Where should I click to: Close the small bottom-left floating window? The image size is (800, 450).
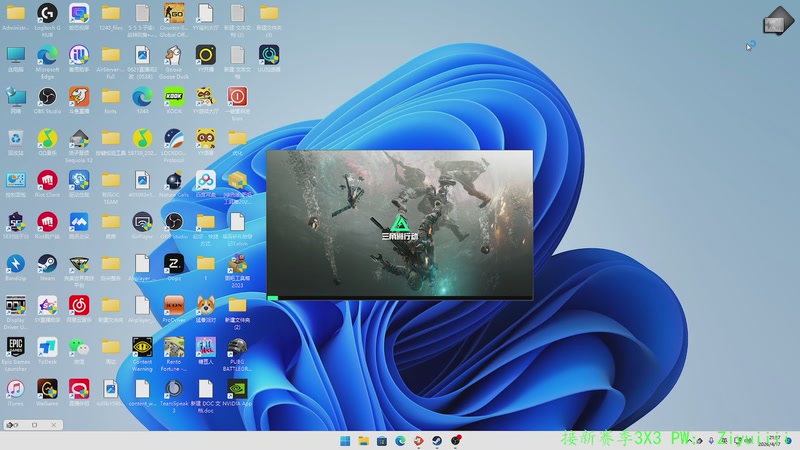click(54, 425)
